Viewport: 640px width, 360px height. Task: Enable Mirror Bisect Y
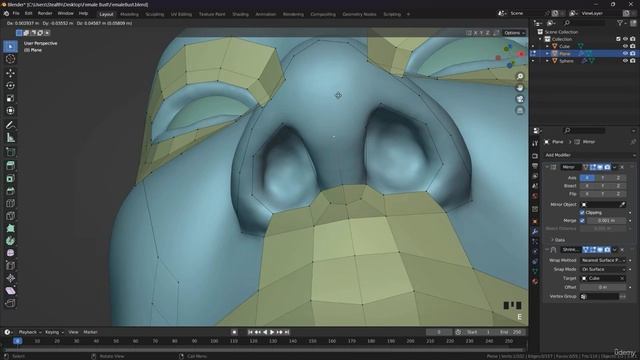(x=602, y=186)
